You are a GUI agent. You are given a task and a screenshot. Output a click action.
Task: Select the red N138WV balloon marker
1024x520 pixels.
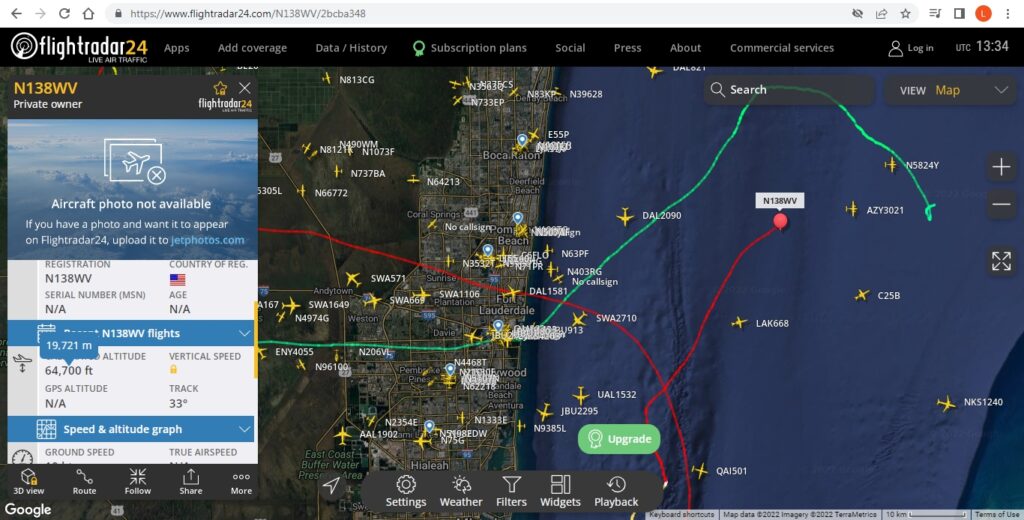point(780,221)
